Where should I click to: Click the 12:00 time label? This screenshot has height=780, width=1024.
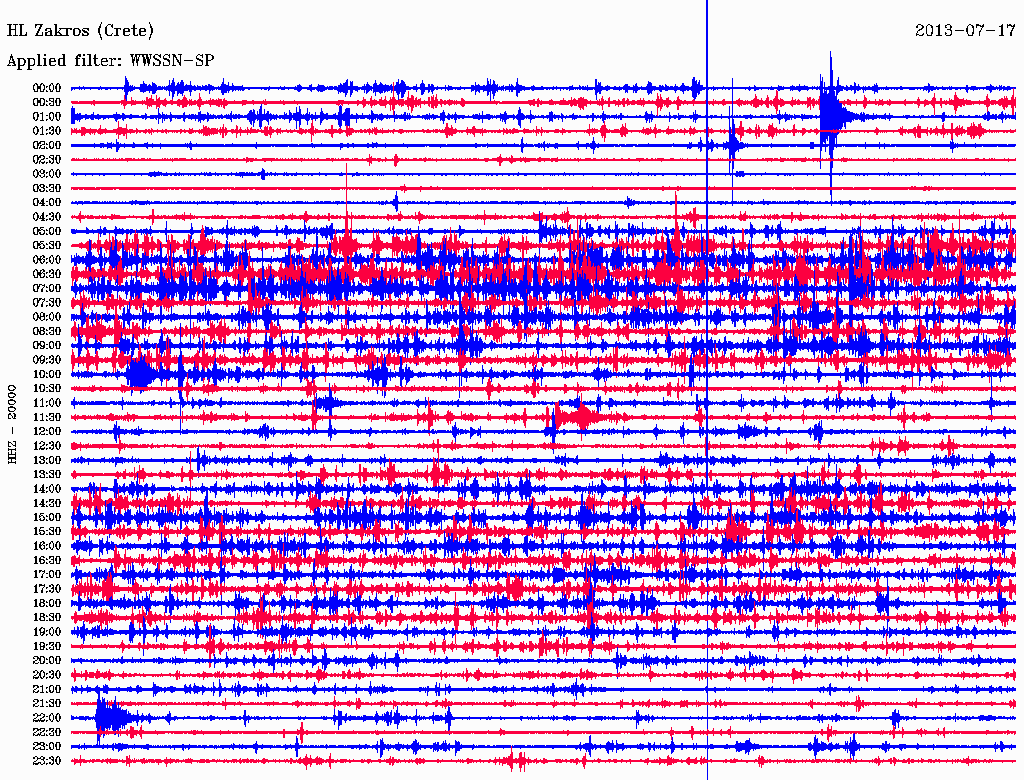(47, 432)
